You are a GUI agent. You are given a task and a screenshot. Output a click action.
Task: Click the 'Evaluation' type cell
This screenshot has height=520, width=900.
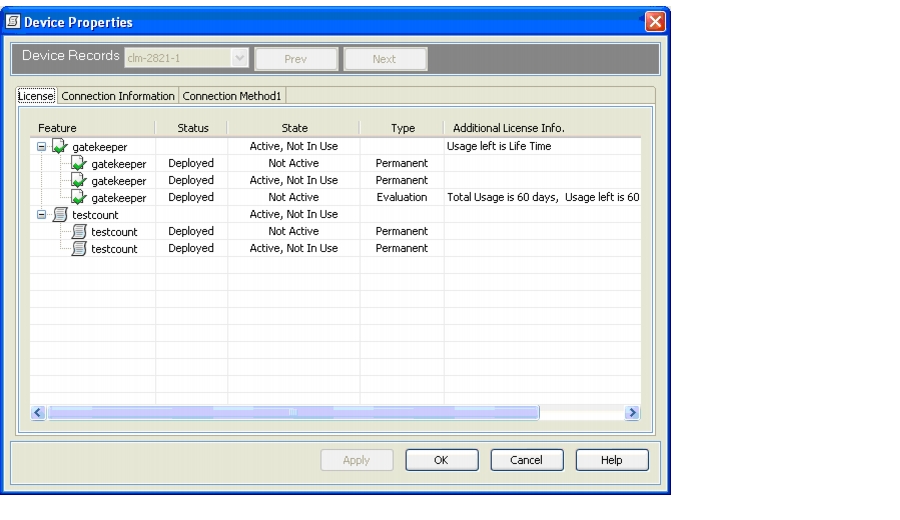coord(402,197)
